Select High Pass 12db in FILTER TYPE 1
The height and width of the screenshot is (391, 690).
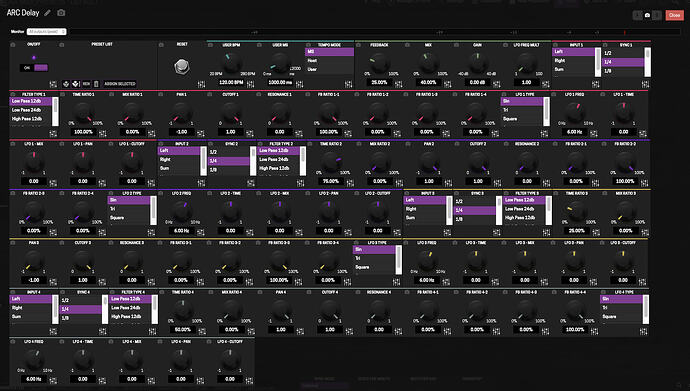(31, 119)
